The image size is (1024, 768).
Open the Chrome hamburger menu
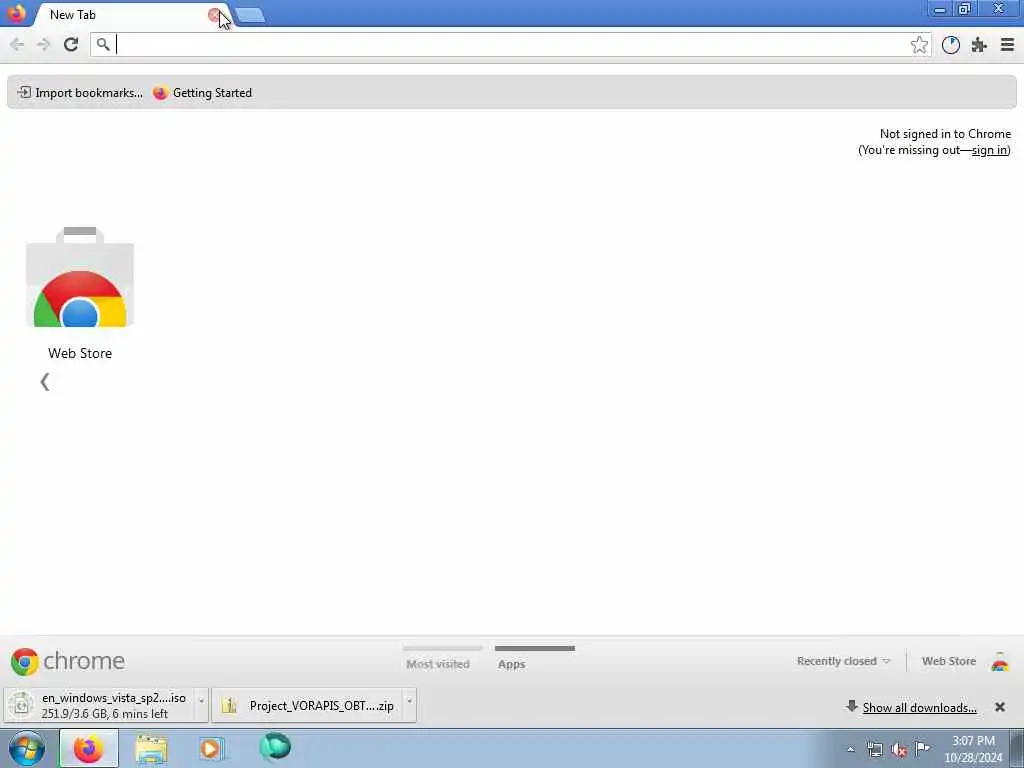tap(1007, 44)
